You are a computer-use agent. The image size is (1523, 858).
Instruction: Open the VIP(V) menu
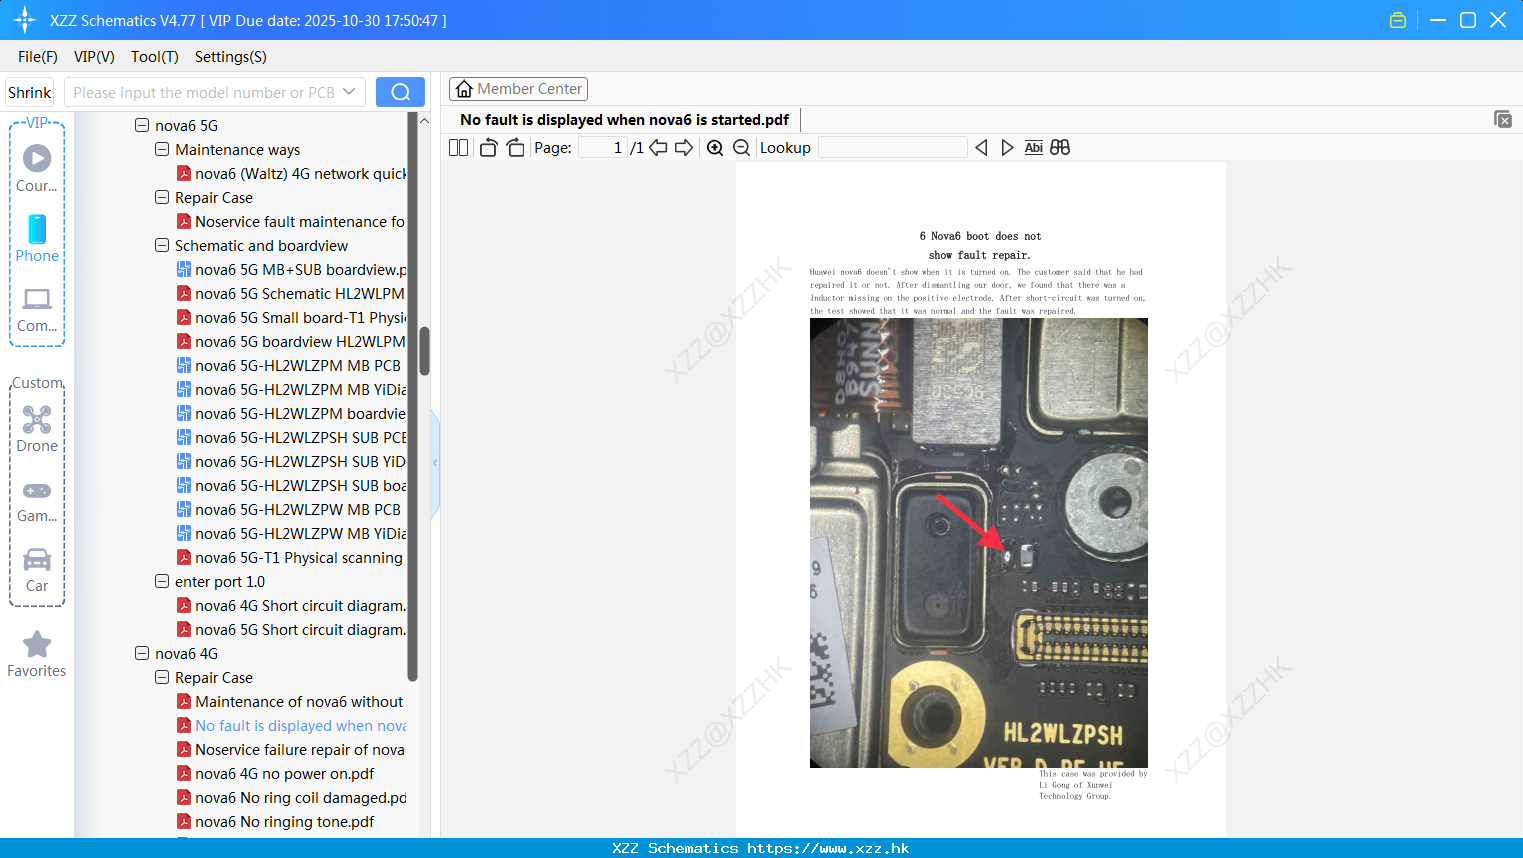(x=94, y=57)
